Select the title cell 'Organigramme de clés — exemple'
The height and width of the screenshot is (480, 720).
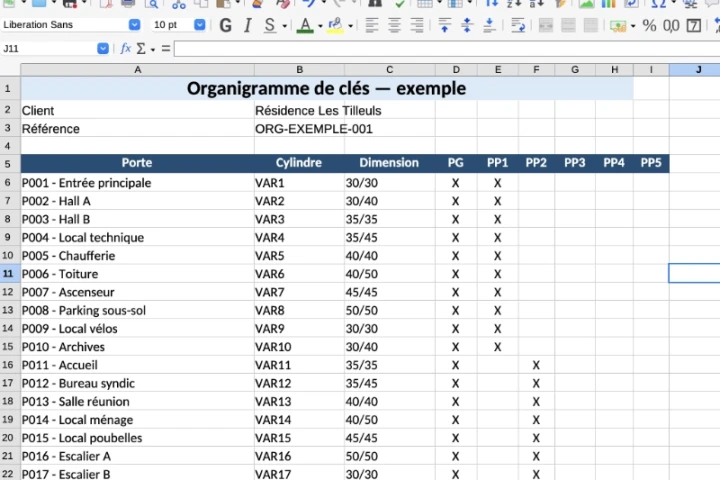pos(326,88)
